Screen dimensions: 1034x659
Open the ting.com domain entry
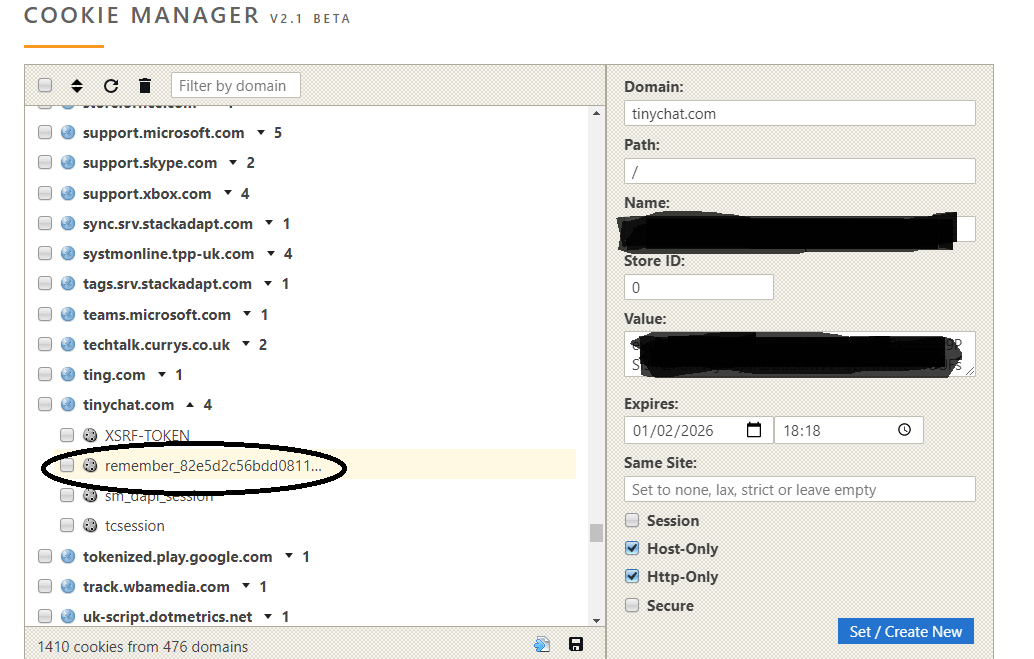pyautogui.click(x=113, y=375)
